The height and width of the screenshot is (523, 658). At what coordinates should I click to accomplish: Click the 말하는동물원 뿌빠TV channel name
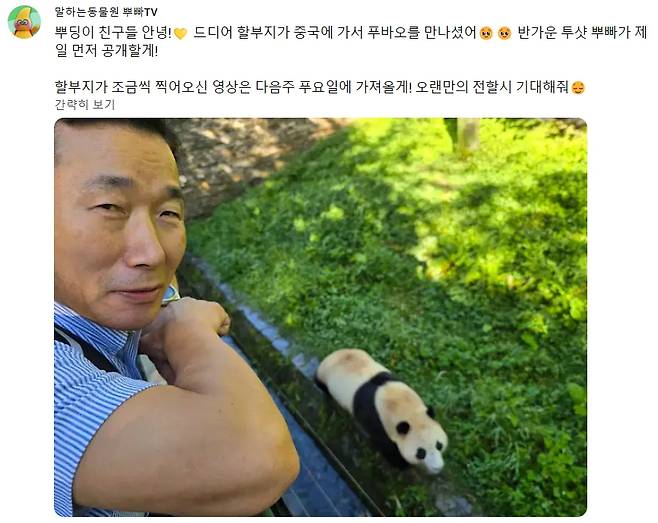(x=106, y=12)
